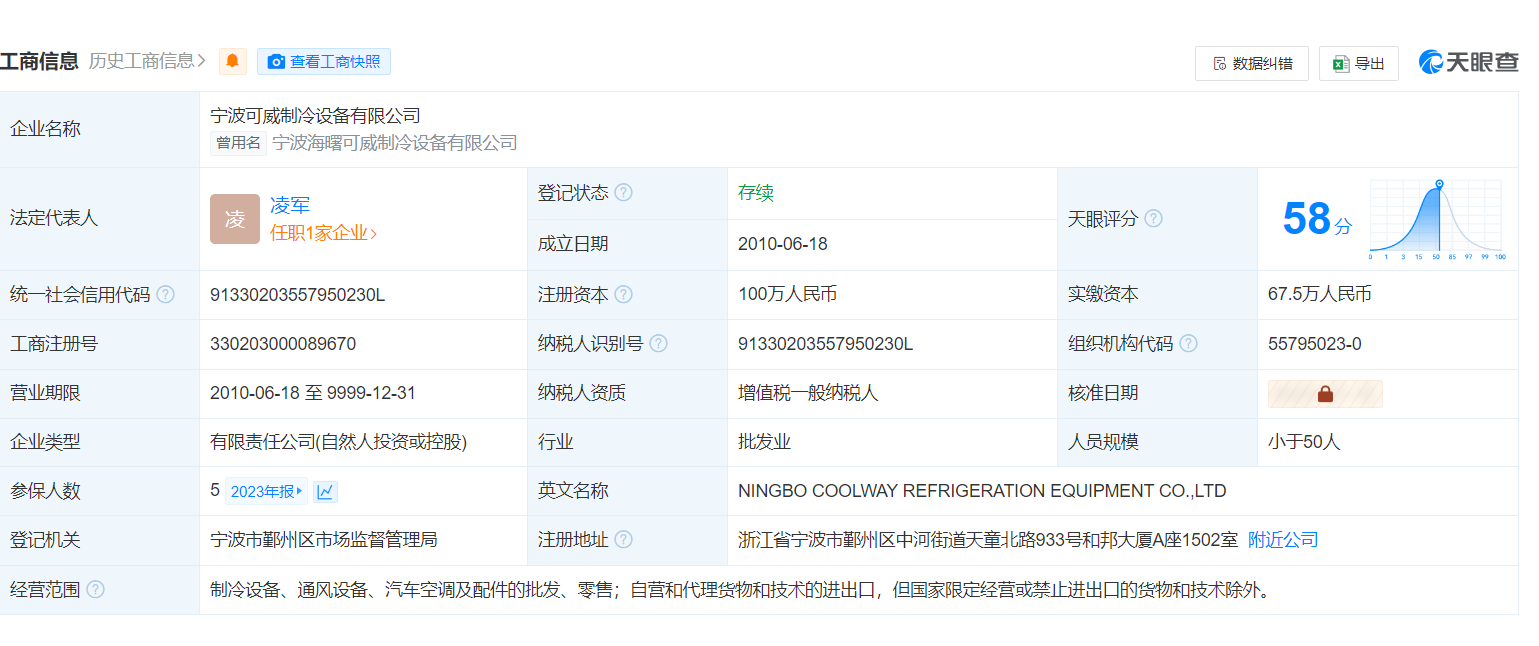This screenshot has width=1539, height=646.
Task: Click registration number 330203000089670
Action: (x=283, y=344)
